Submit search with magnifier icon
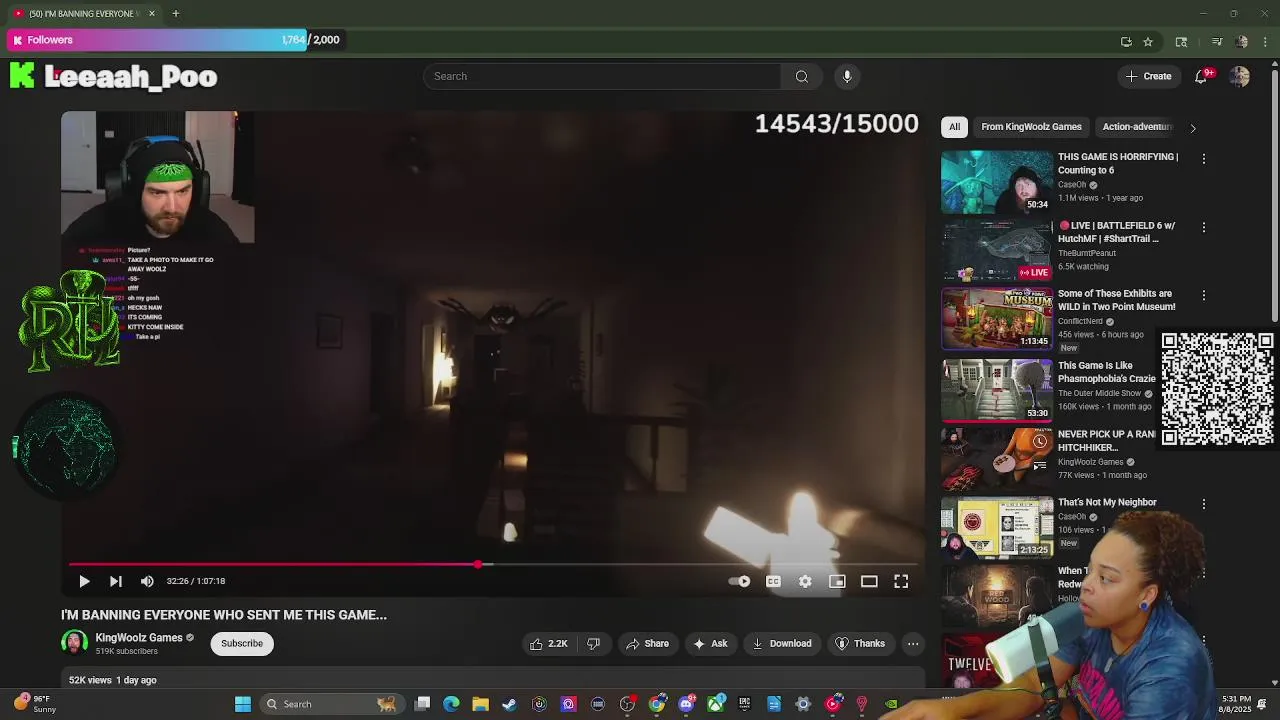This screenshot has height=720, width=1280. click(x=801, y=76)
